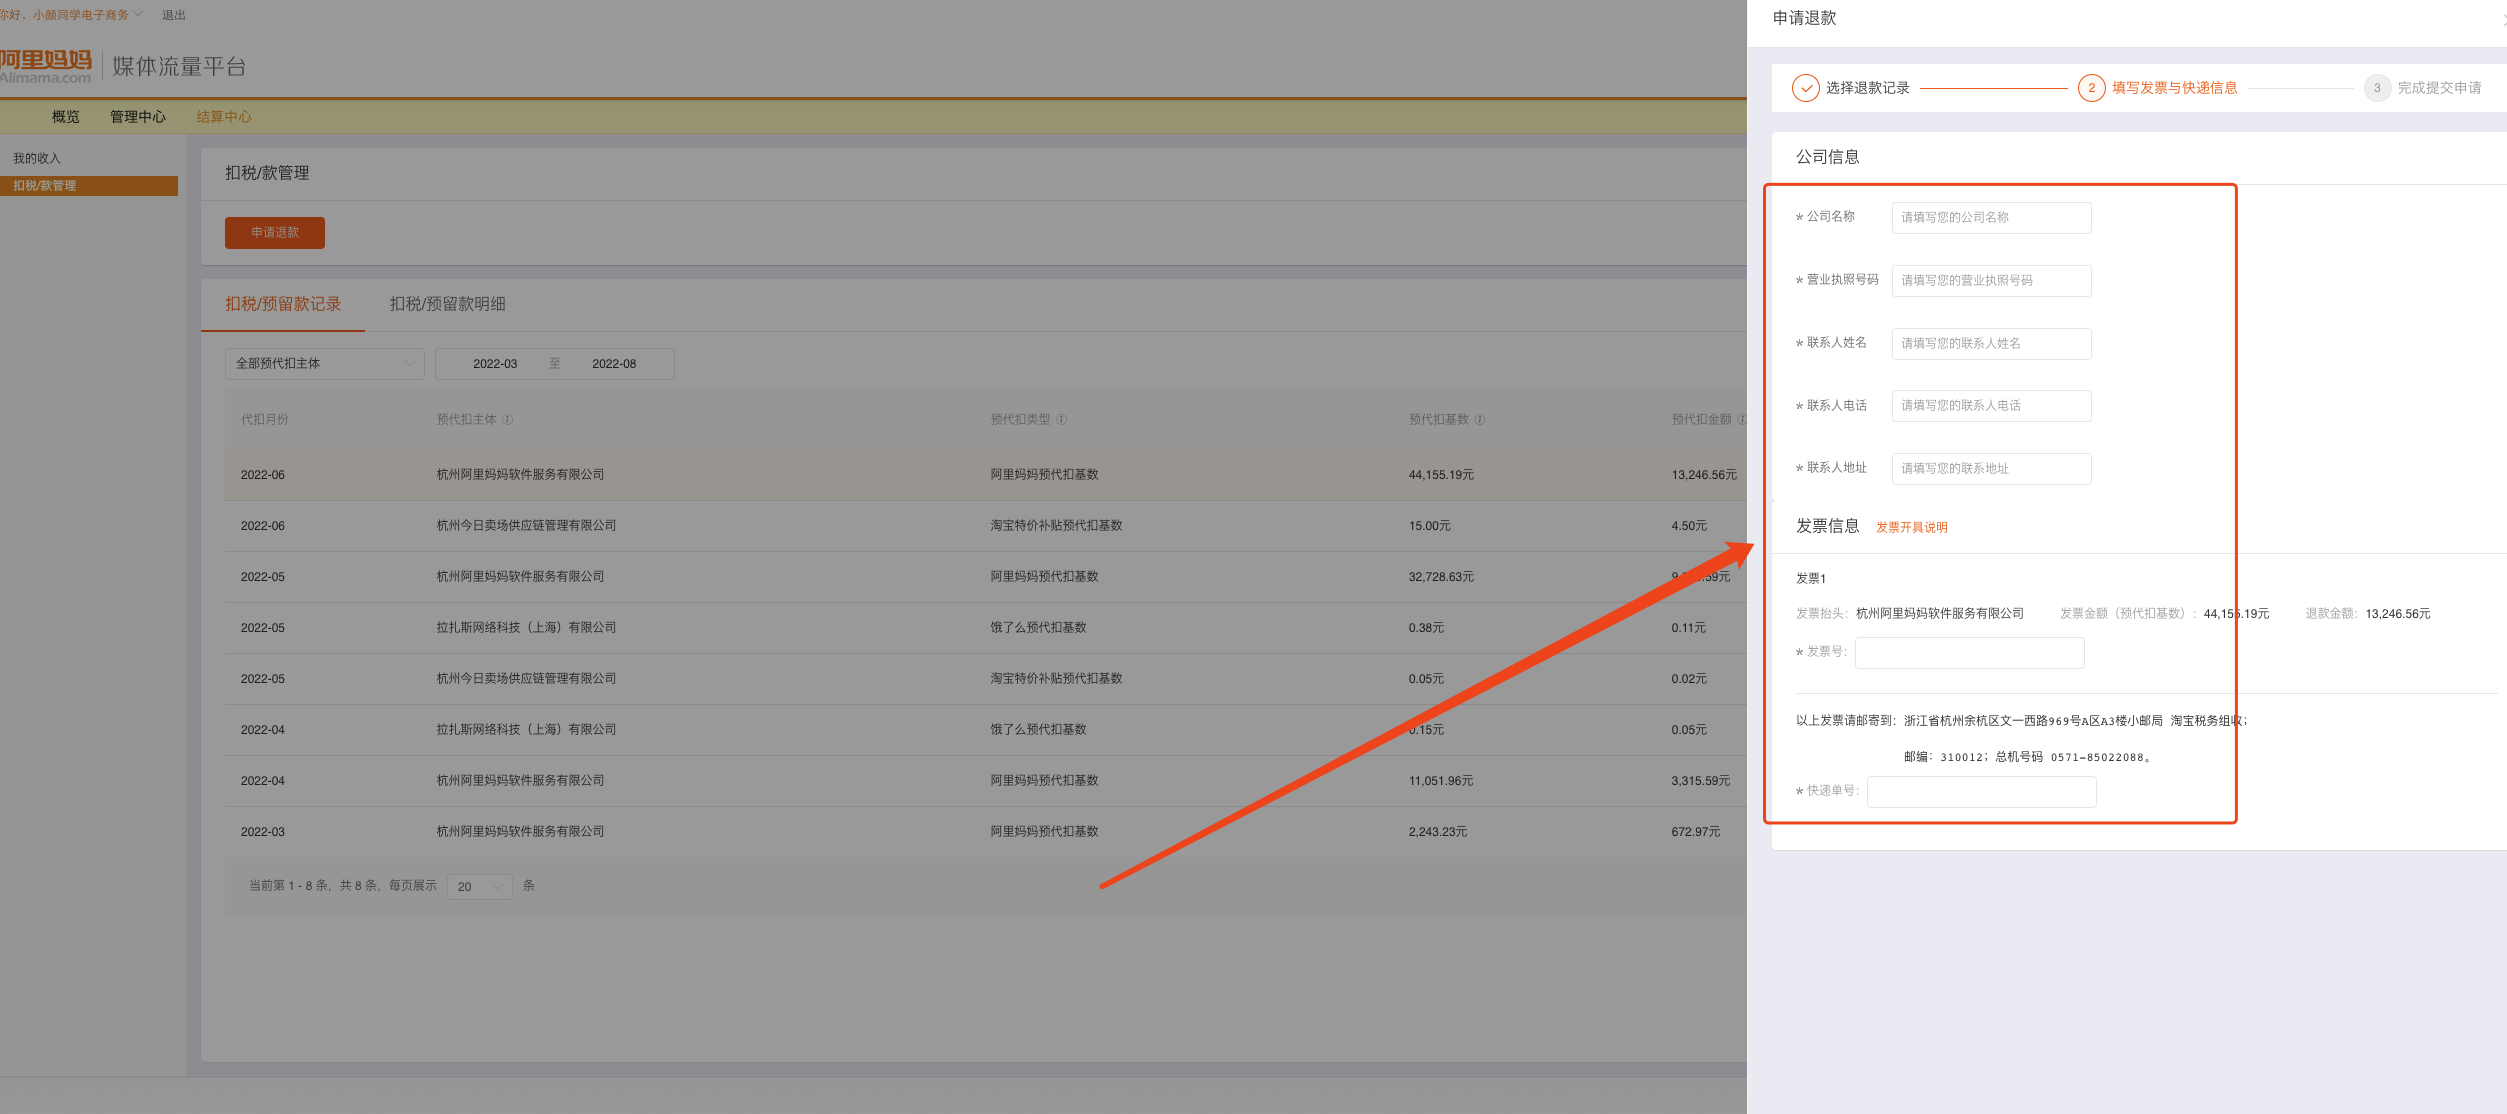The width and height of the screenshot is (2507, 1114).
Task: Click 饿了么预代扣基数 in the 0.15元 row
Action: [1038, 730]
